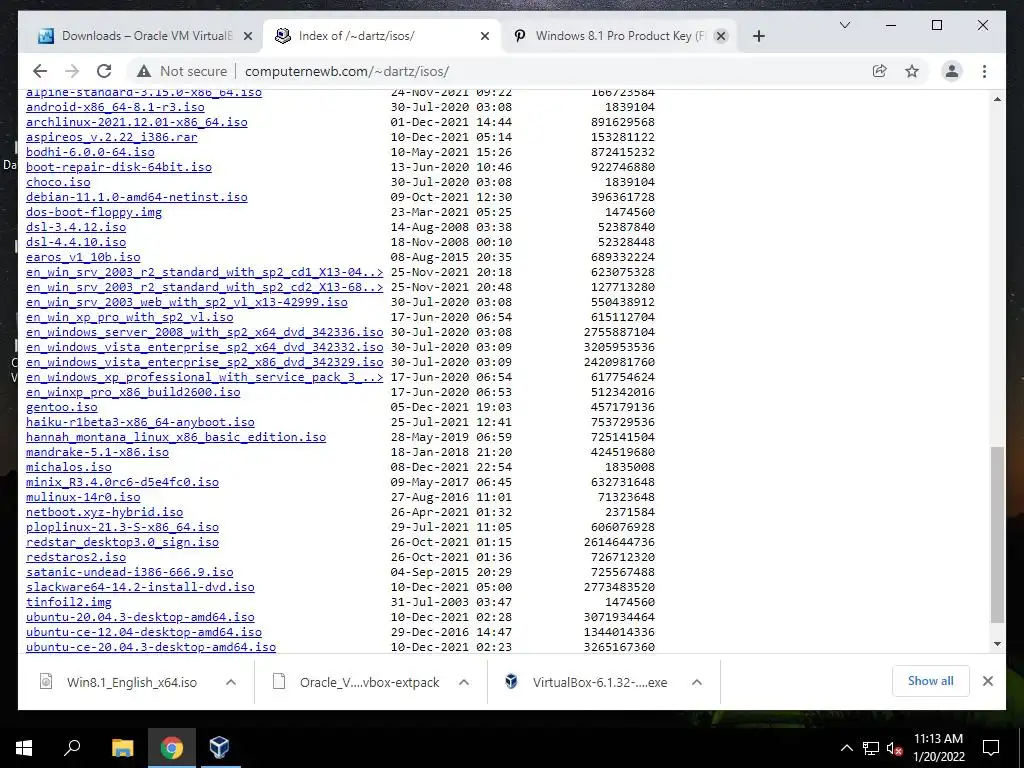Open taskbar search magnifier
The image size is (1024, 768).
coord(72,748)
